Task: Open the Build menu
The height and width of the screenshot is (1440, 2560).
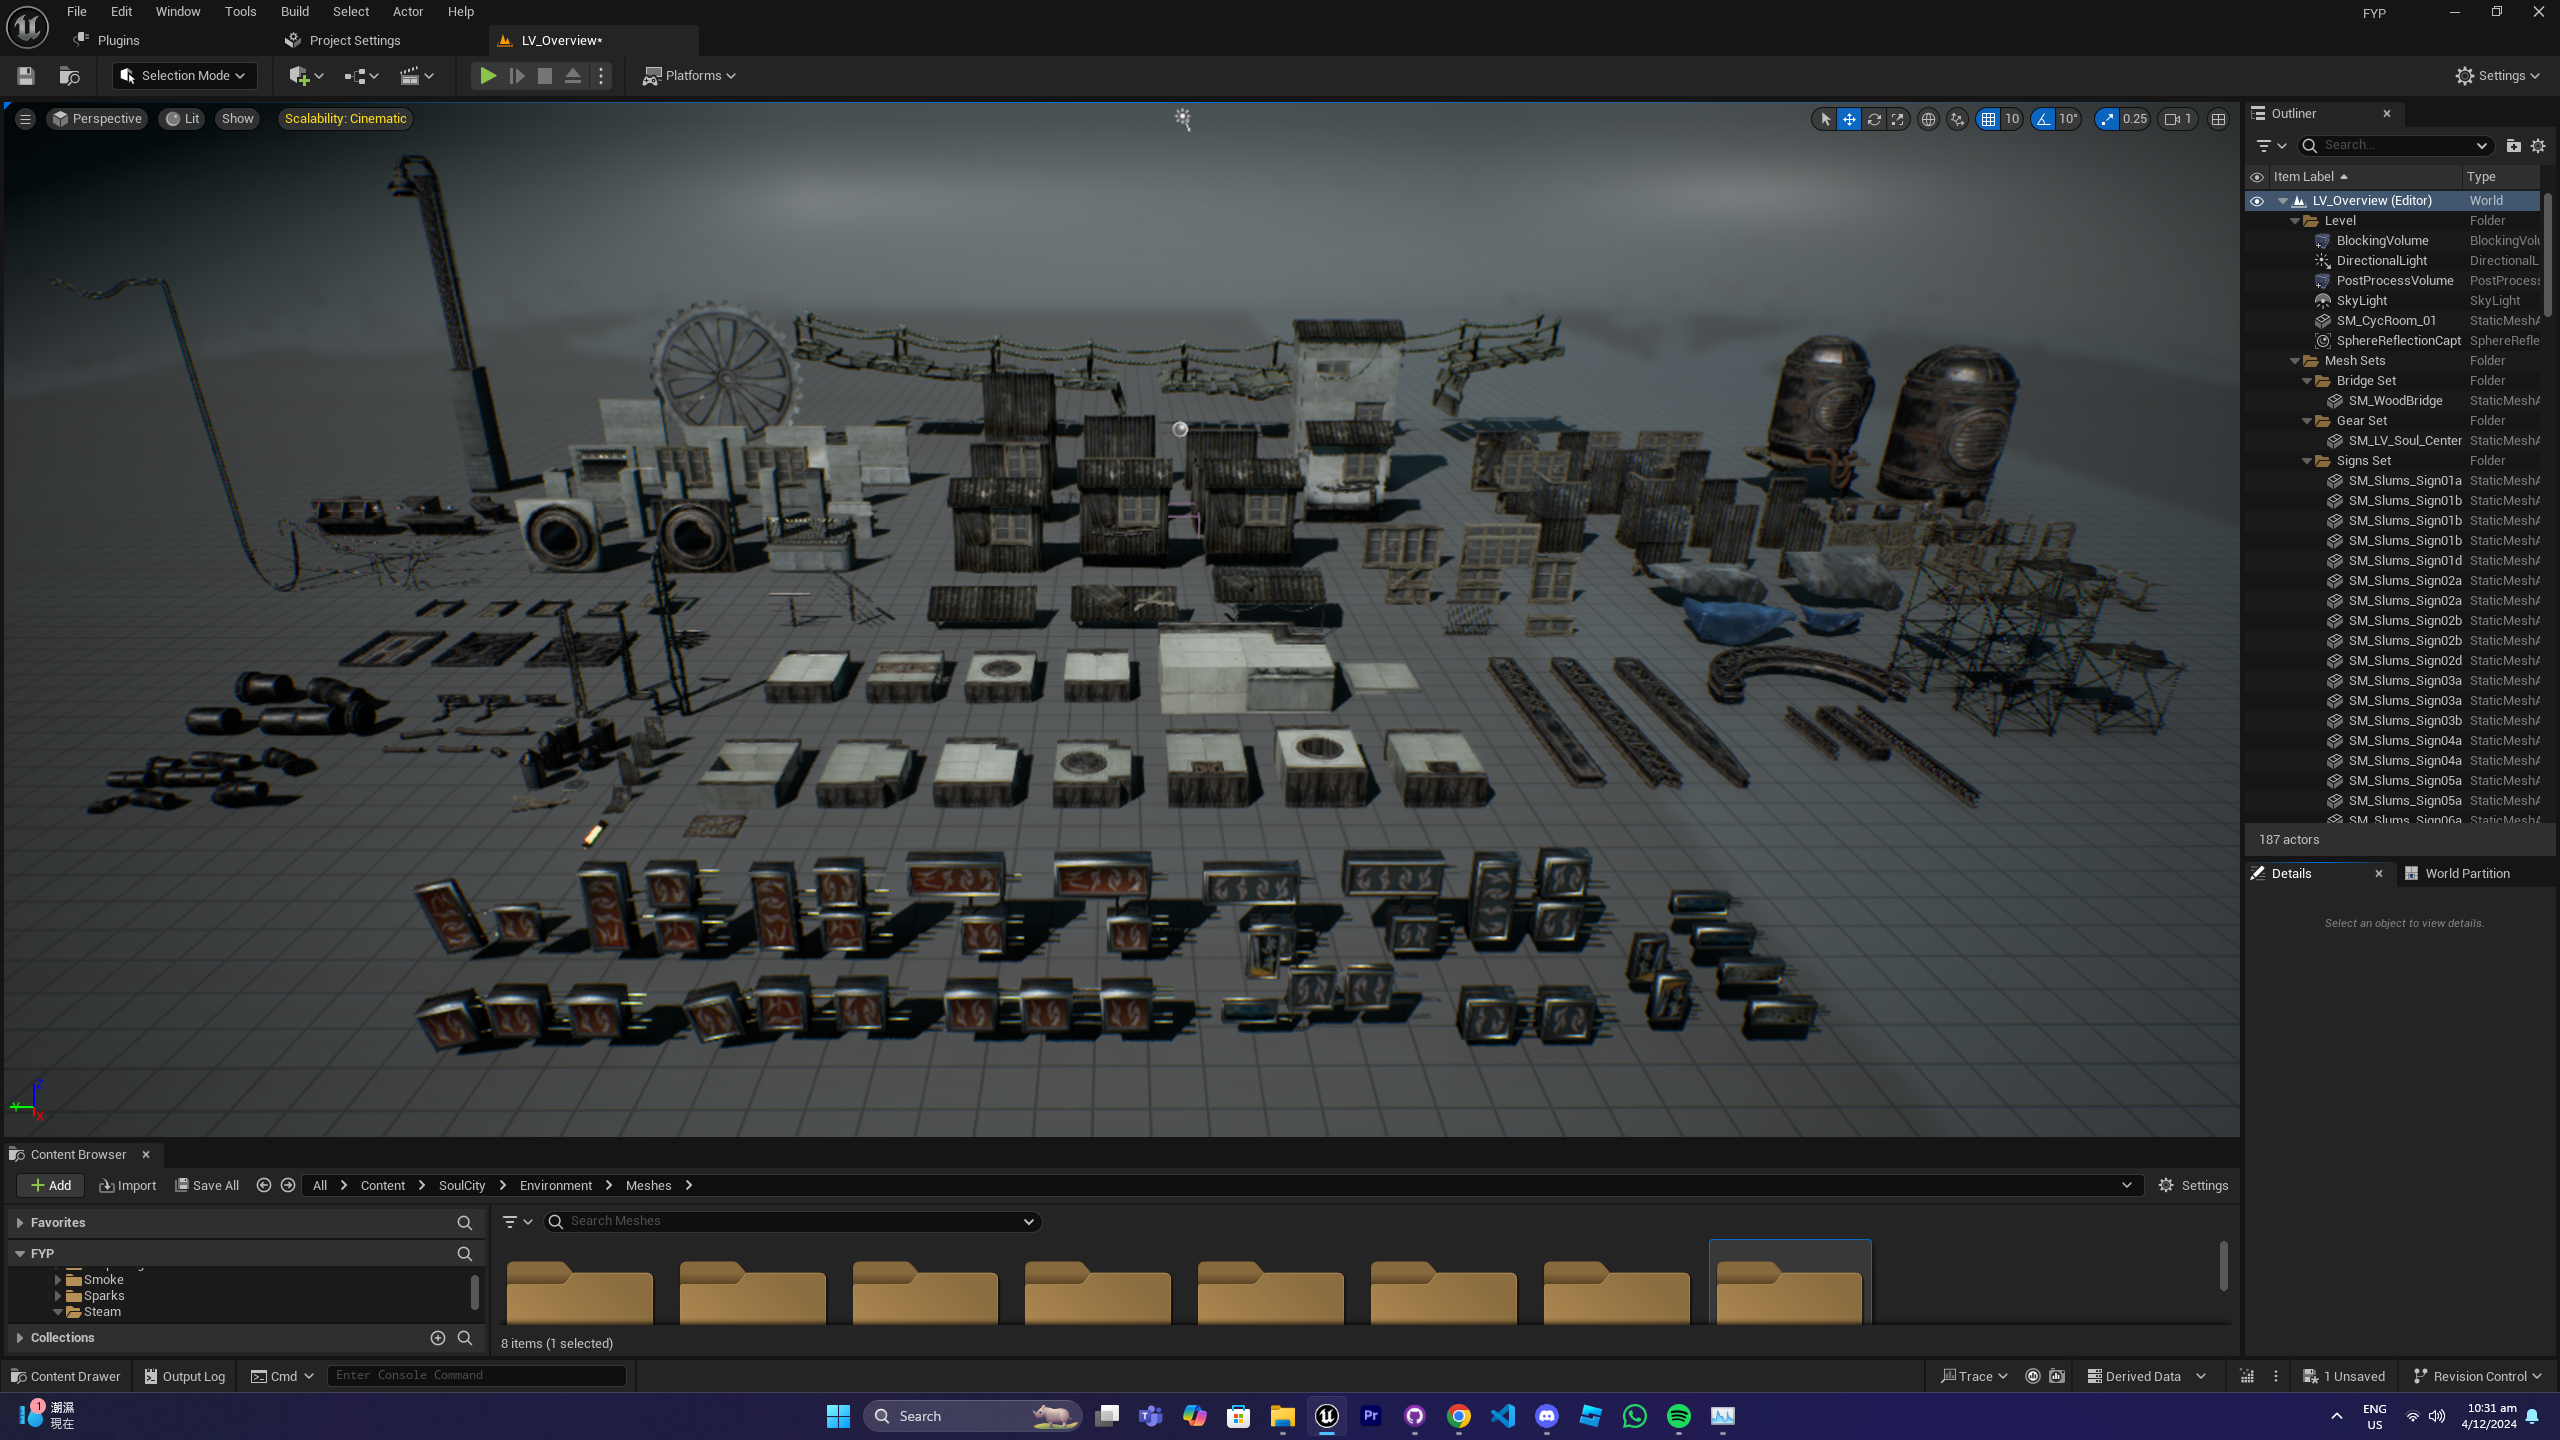Action: pos(294,12)
